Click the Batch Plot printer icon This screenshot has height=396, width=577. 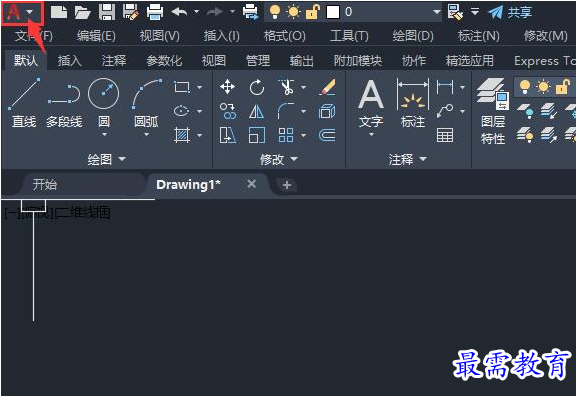coord(251,12)
